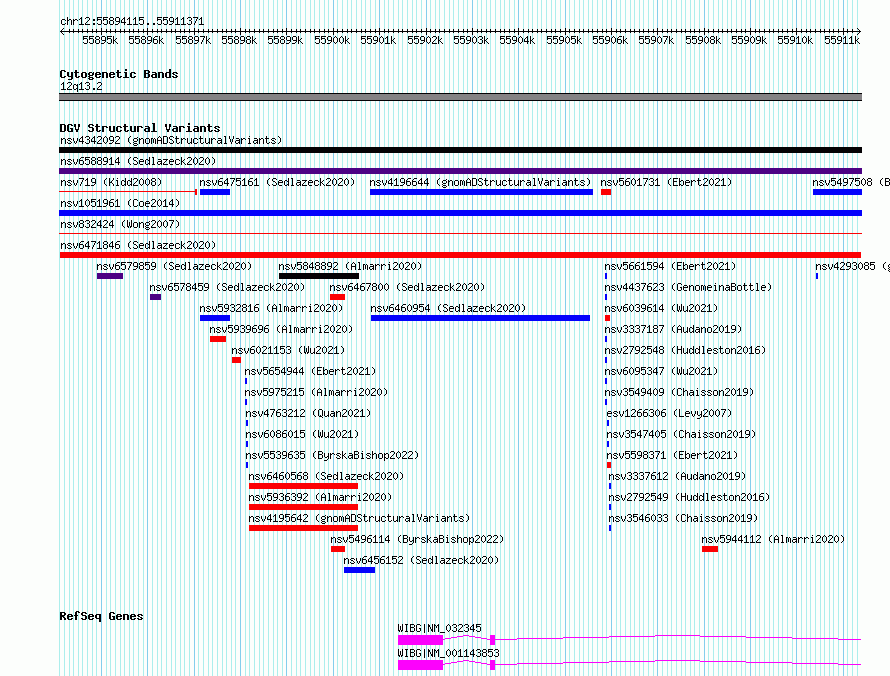The image size is (890, 676).
Task: Open the nsv6588914 Sedlazeck2020 label
Action: point(138,161)
